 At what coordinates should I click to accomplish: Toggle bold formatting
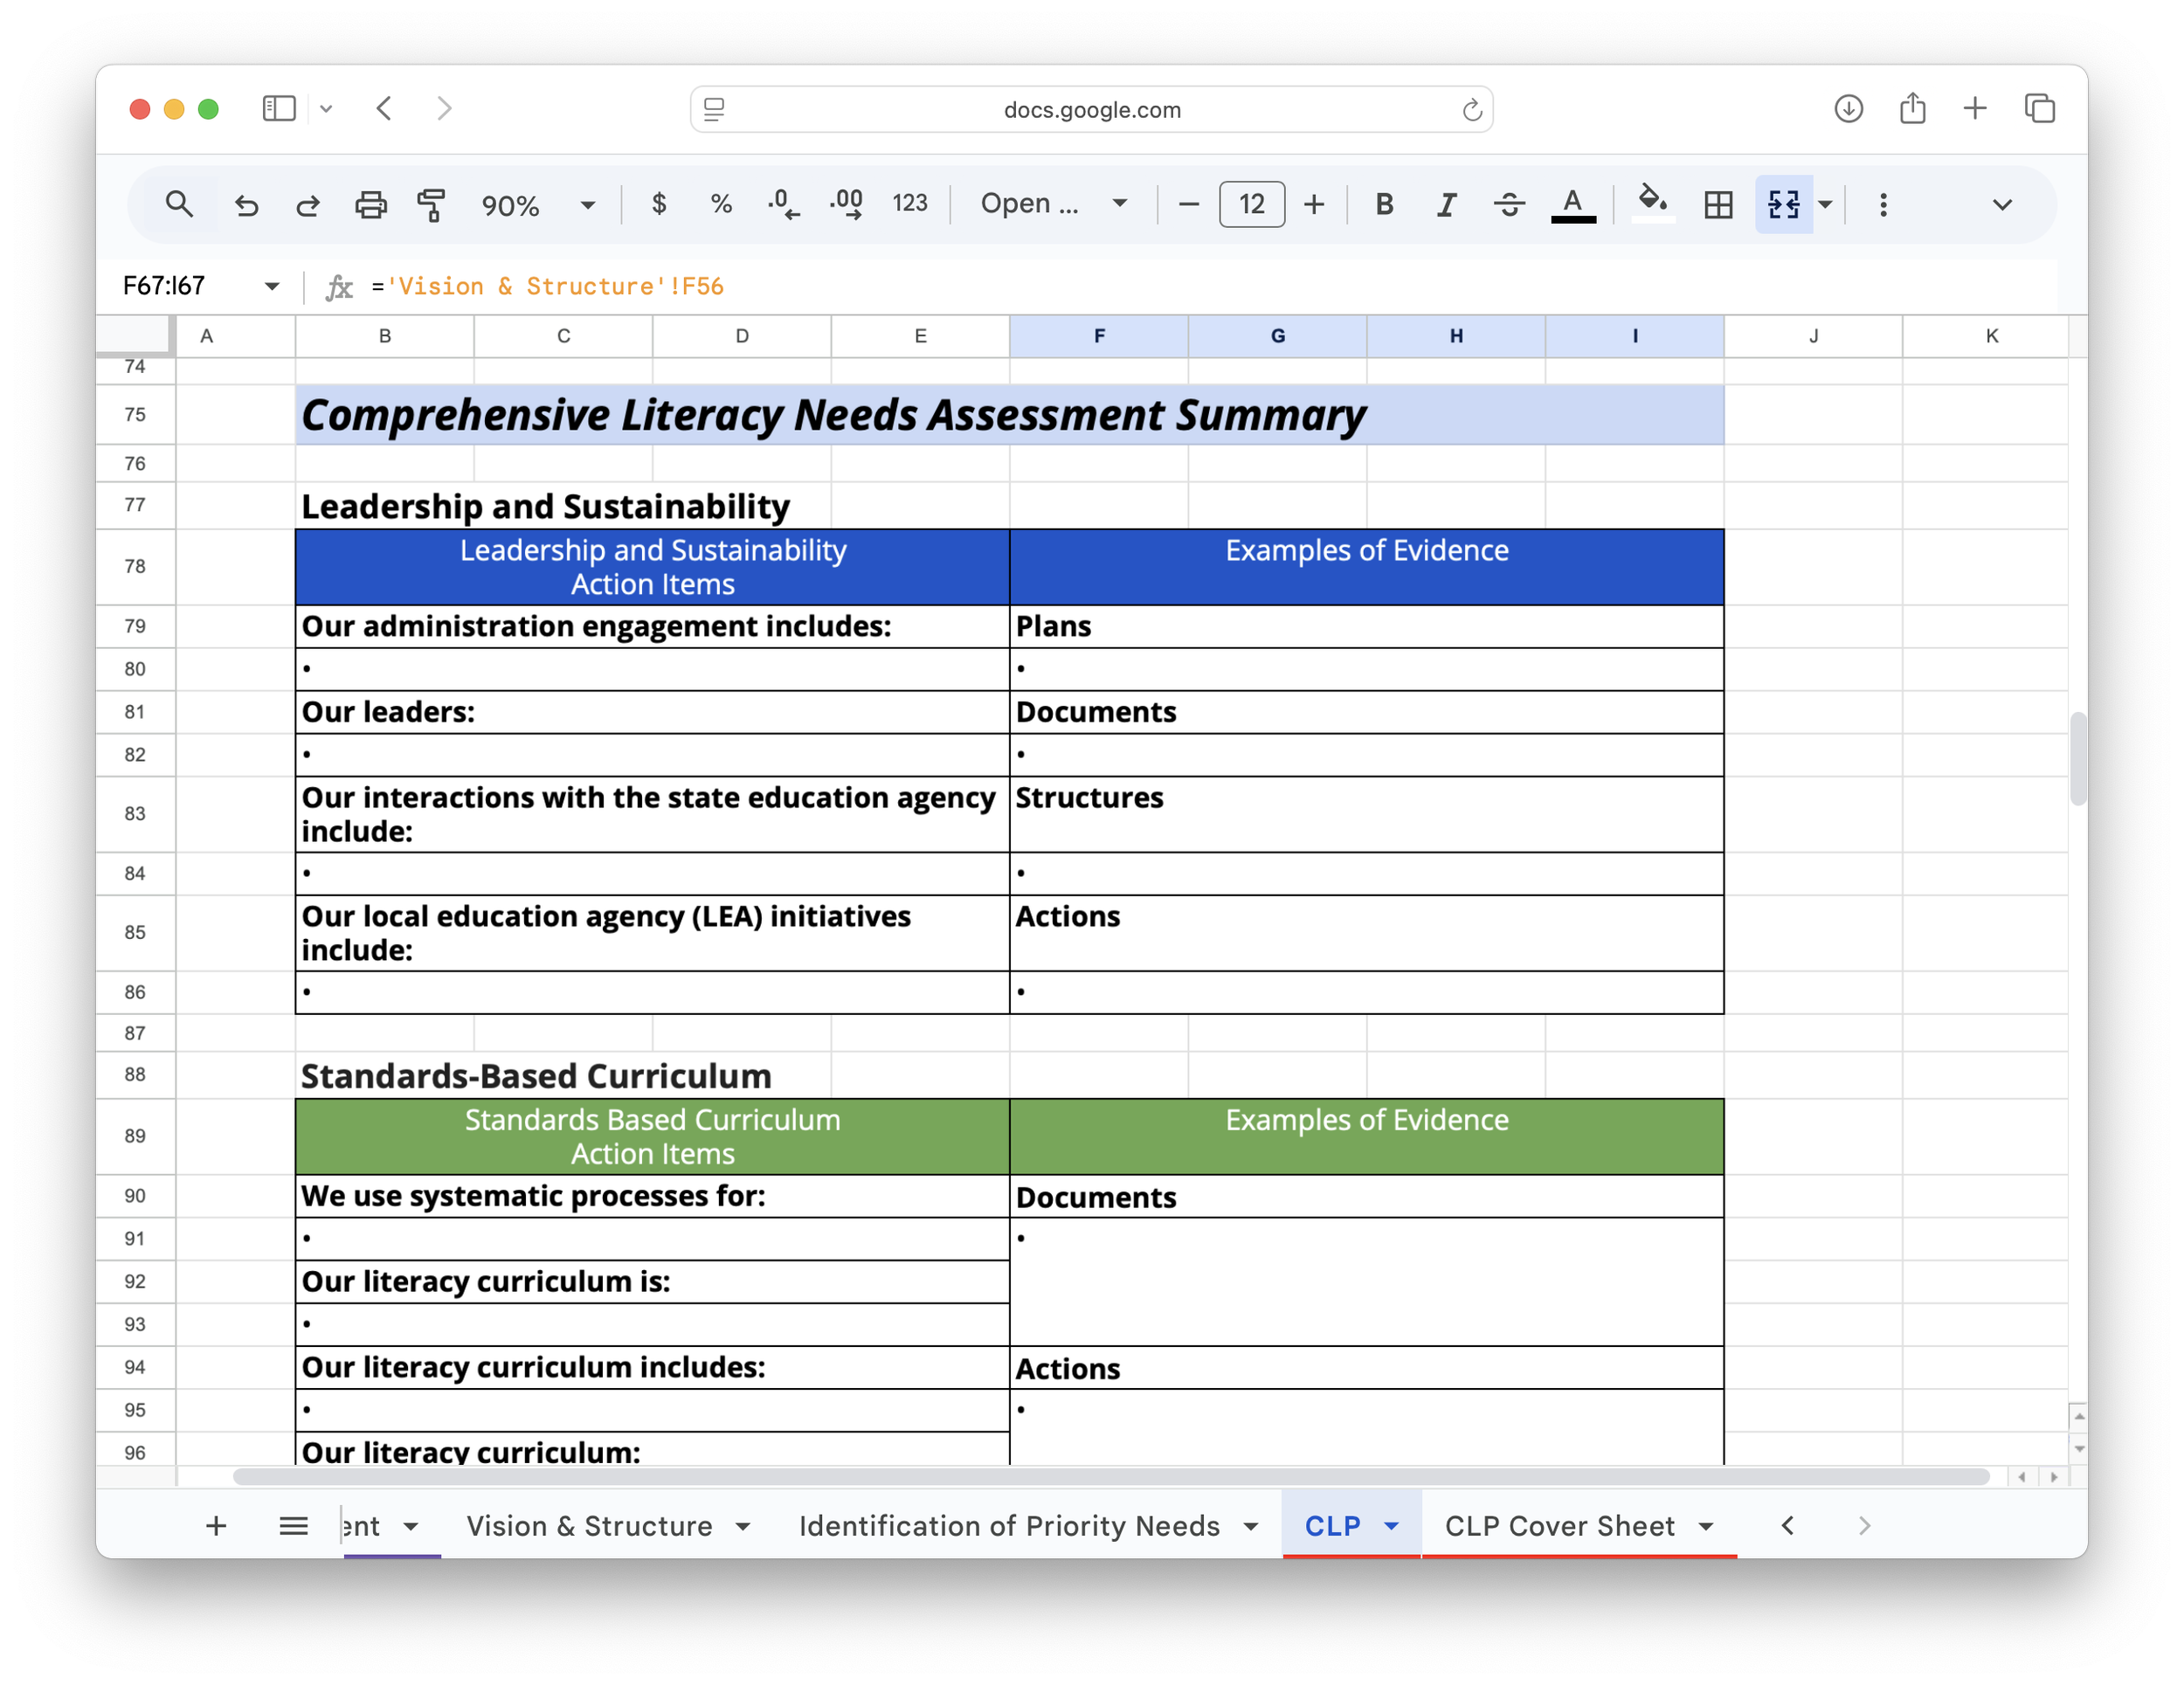(1384, 204)
